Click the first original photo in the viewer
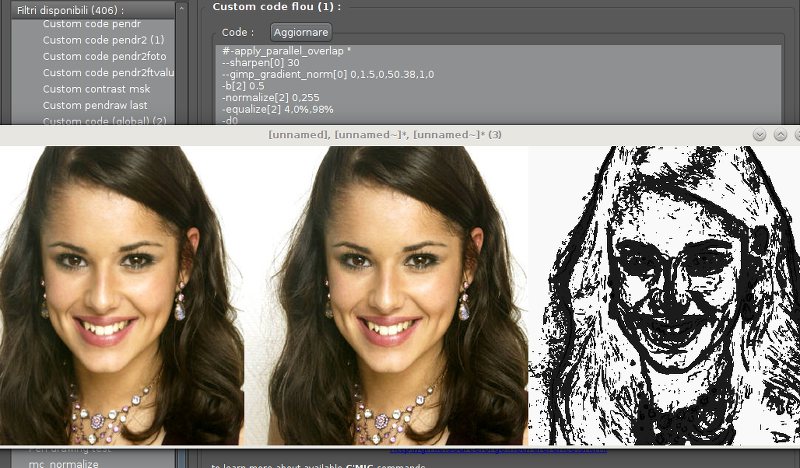The height and width of the screenshot is (468, 800). [122, 295]
